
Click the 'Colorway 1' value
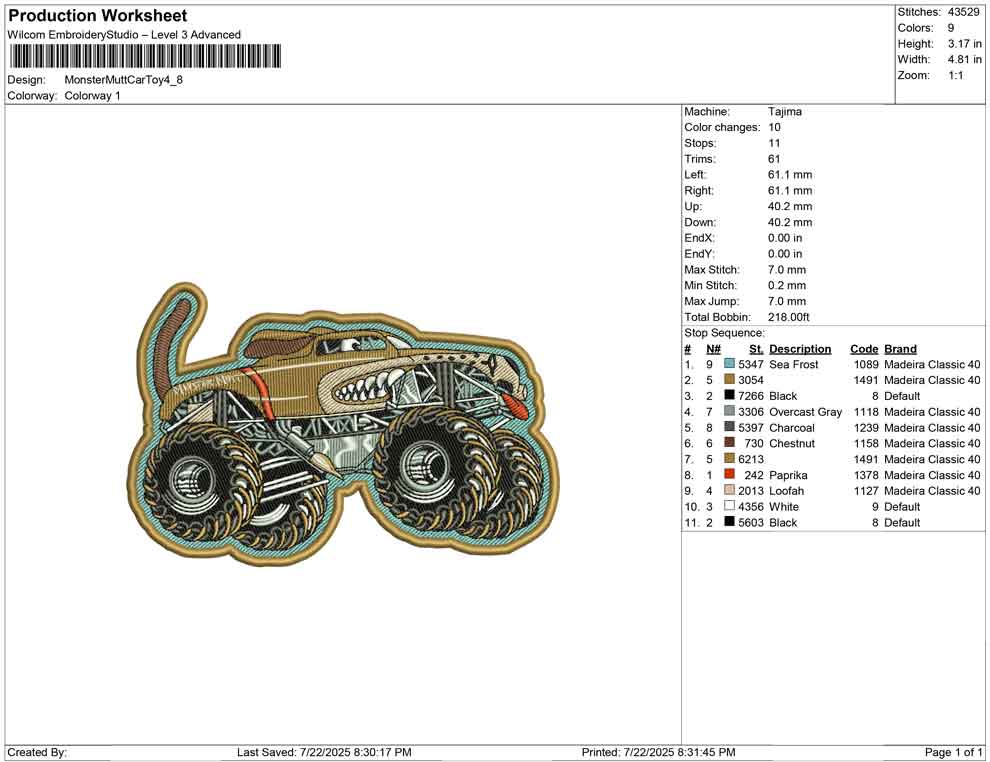[x=92, y=96]
